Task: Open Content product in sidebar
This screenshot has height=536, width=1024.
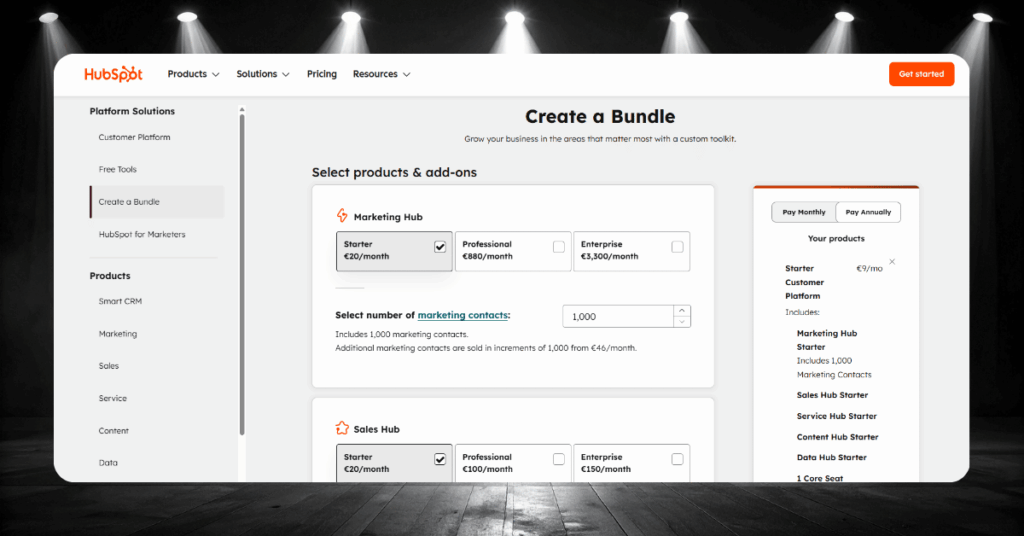Action: pyautogui.click(x=114, y=431)
